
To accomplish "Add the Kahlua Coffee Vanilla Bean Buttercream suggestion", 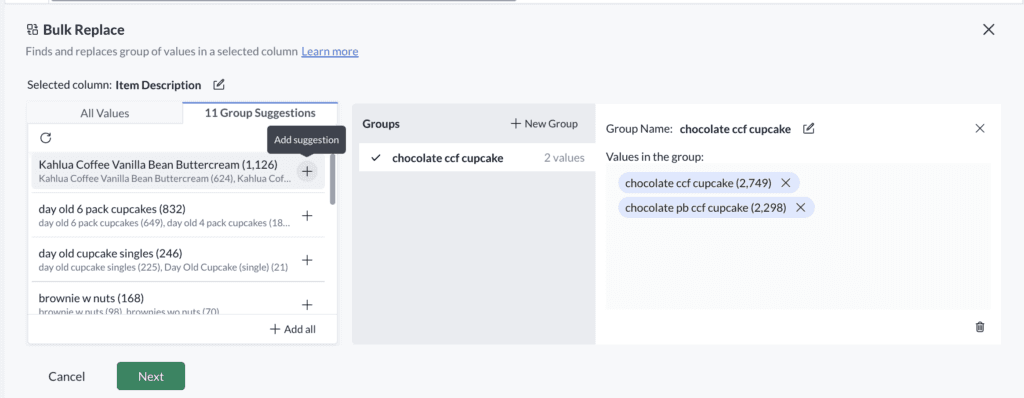I will tap(307, 171).
